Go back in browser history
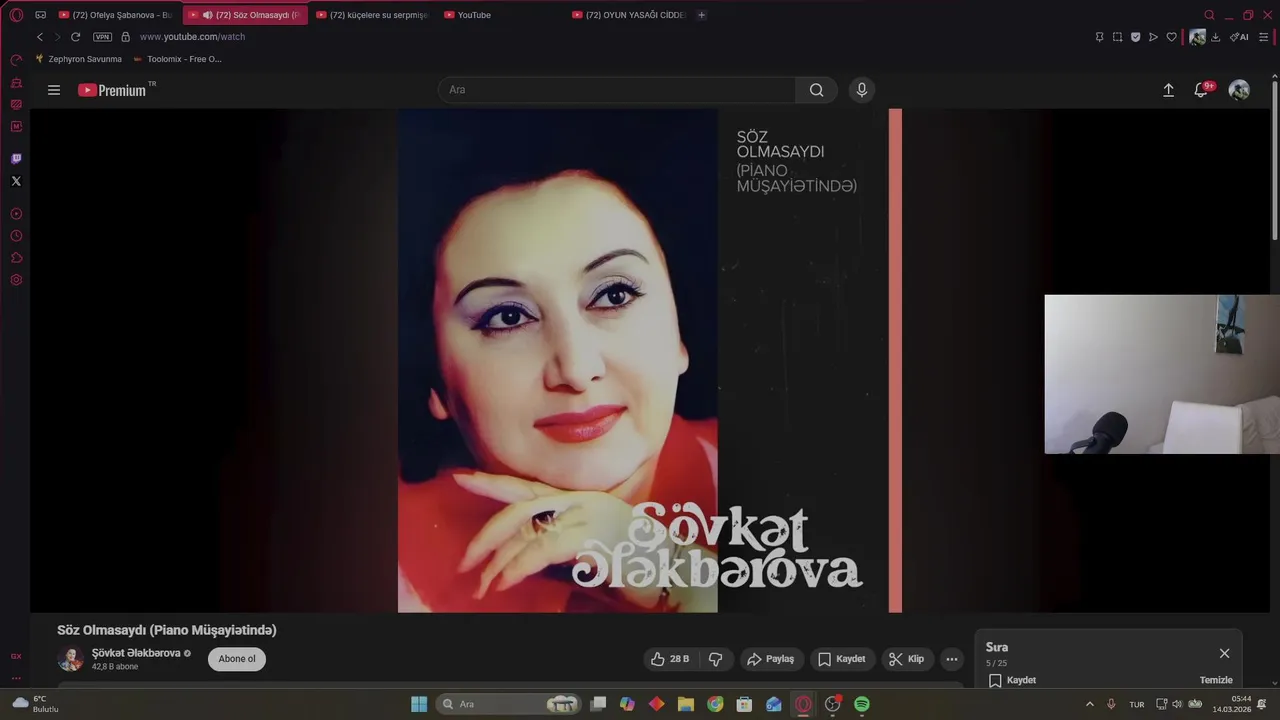The height and width of the screenshot is (720, 1280). 40,37
